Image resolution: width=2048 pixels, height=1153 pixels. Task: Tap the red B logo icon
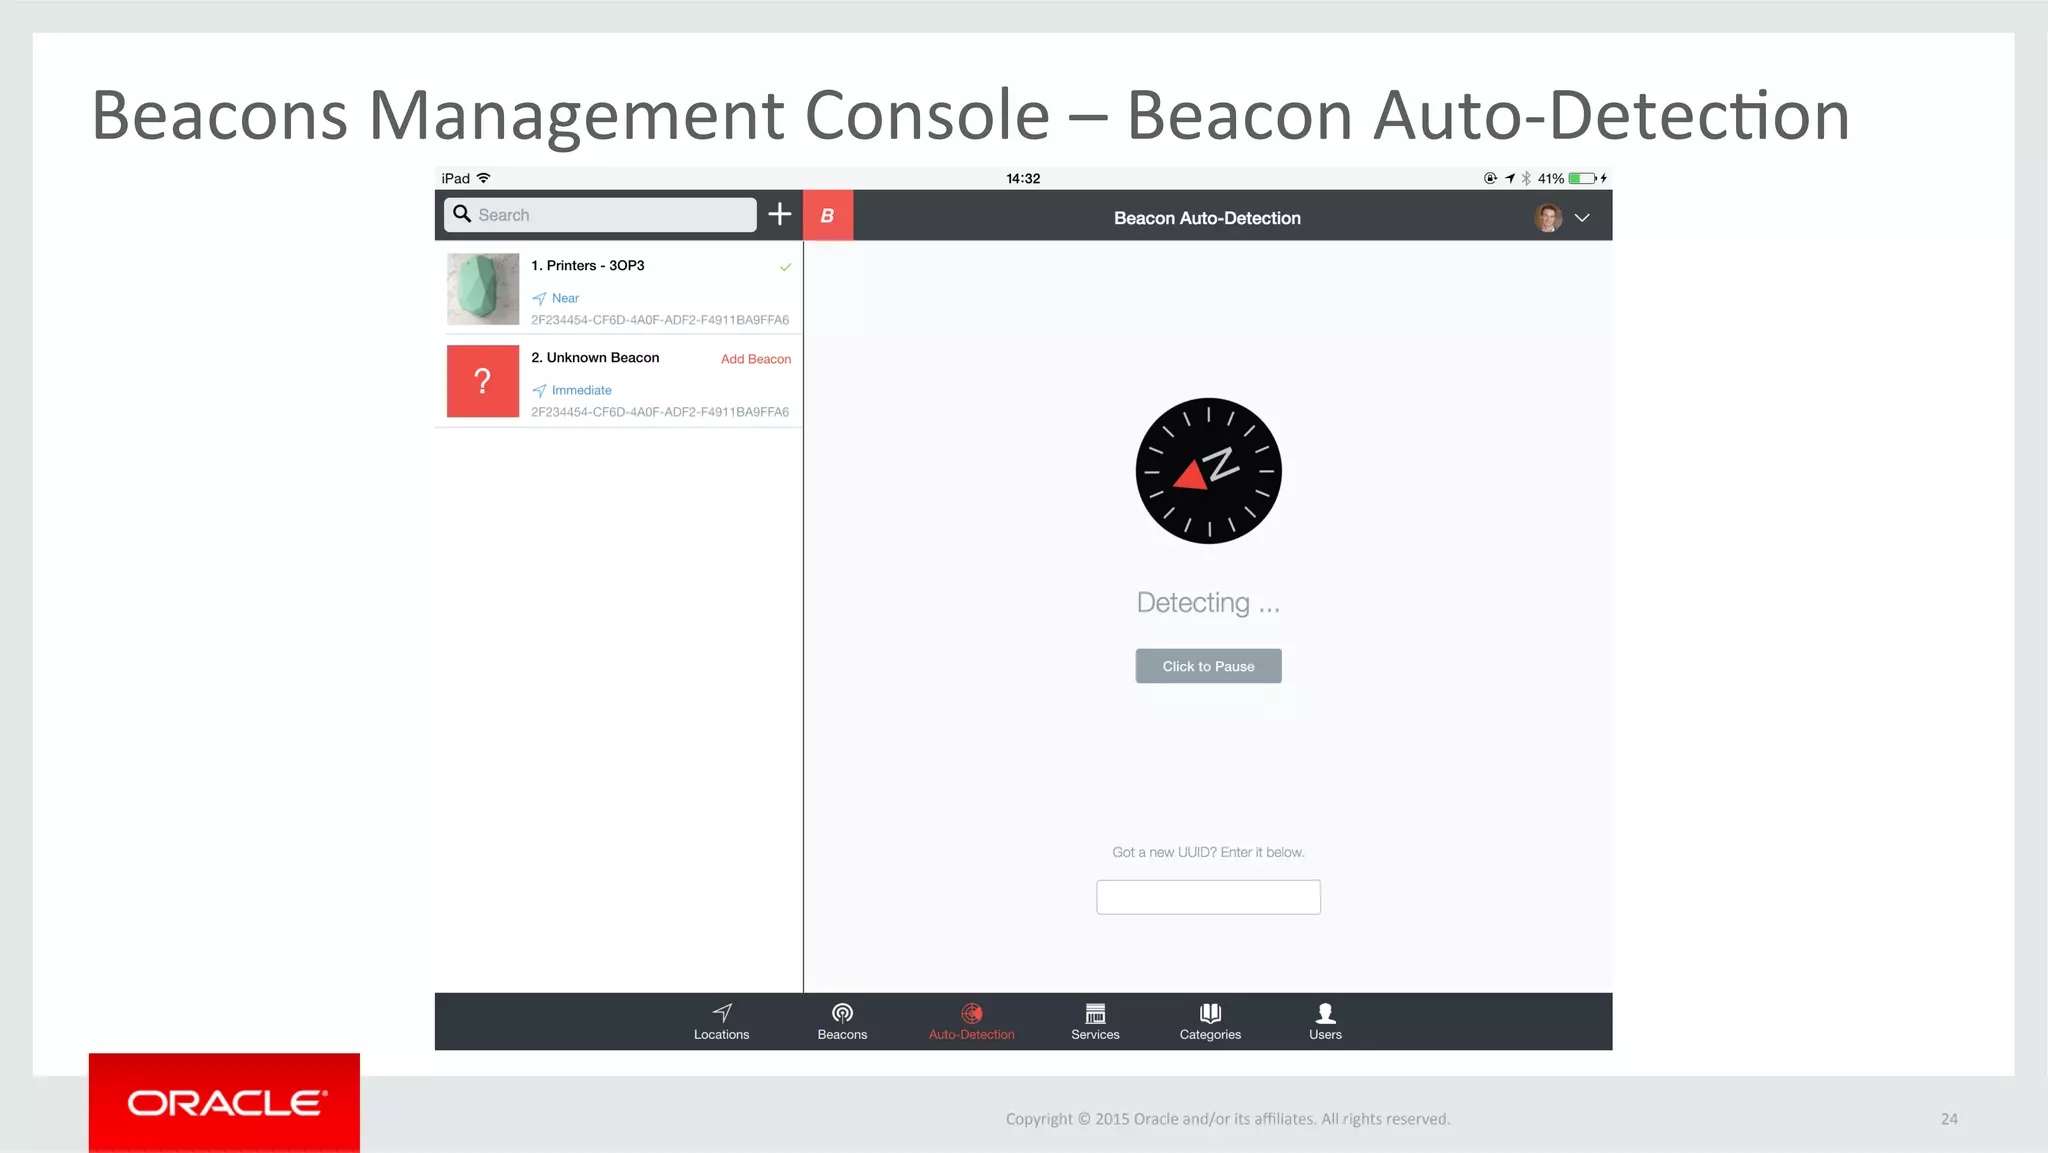coord(828,215)
